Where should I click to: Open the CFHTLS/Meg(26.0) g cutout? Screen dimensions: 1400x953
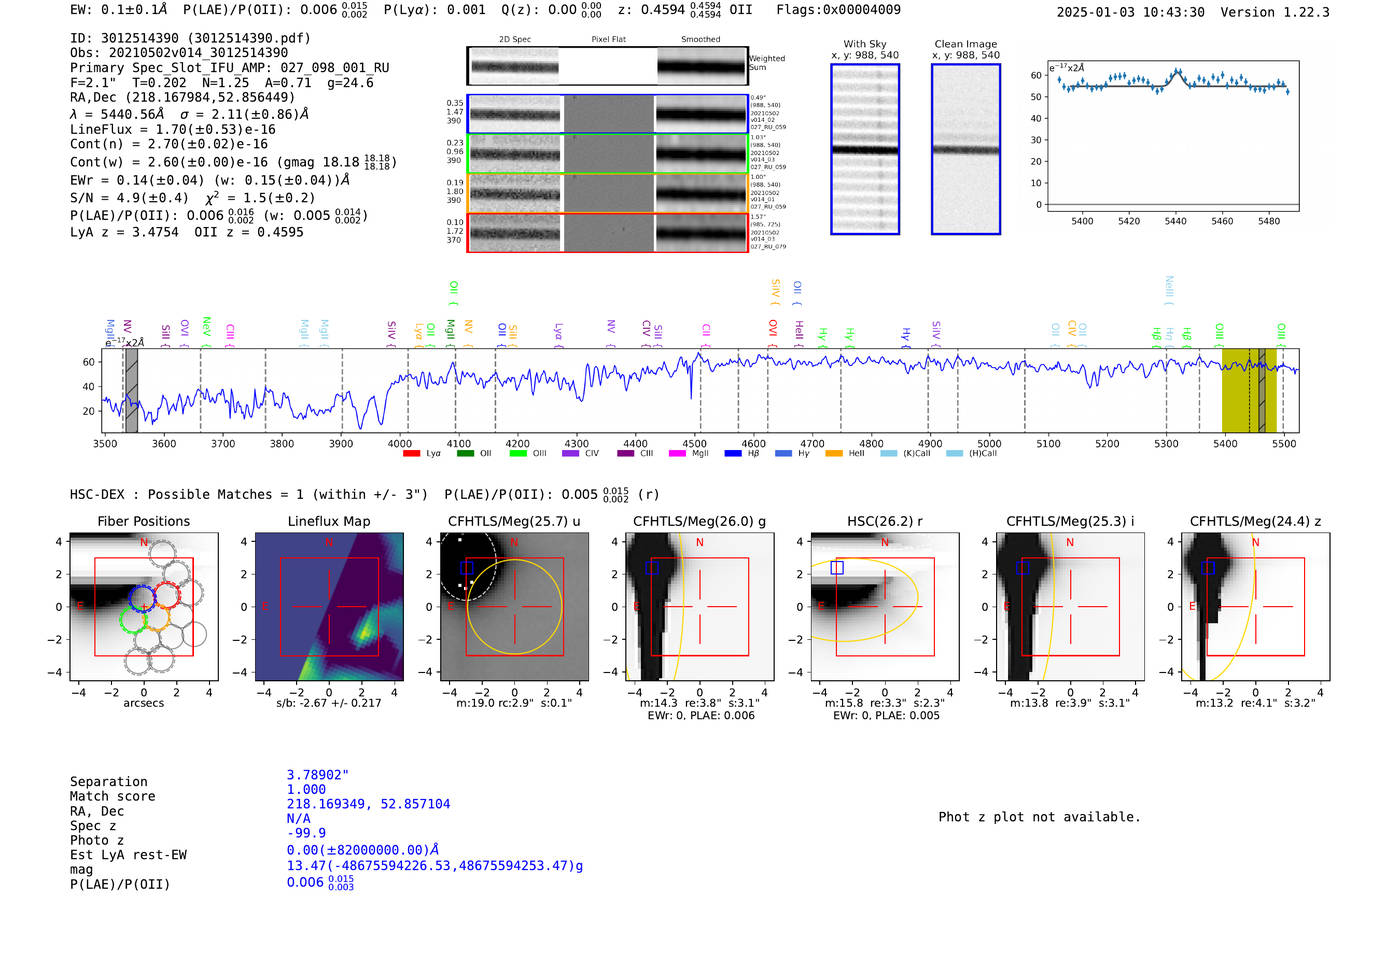[x=699, y=606]
